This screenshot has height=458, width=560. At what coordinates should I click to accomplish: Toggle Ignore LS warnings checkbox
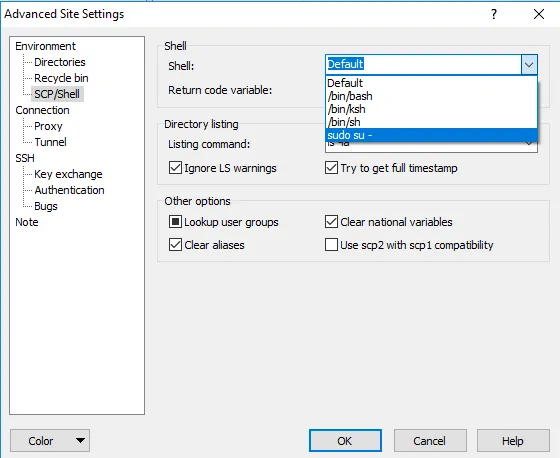[175, 168]
